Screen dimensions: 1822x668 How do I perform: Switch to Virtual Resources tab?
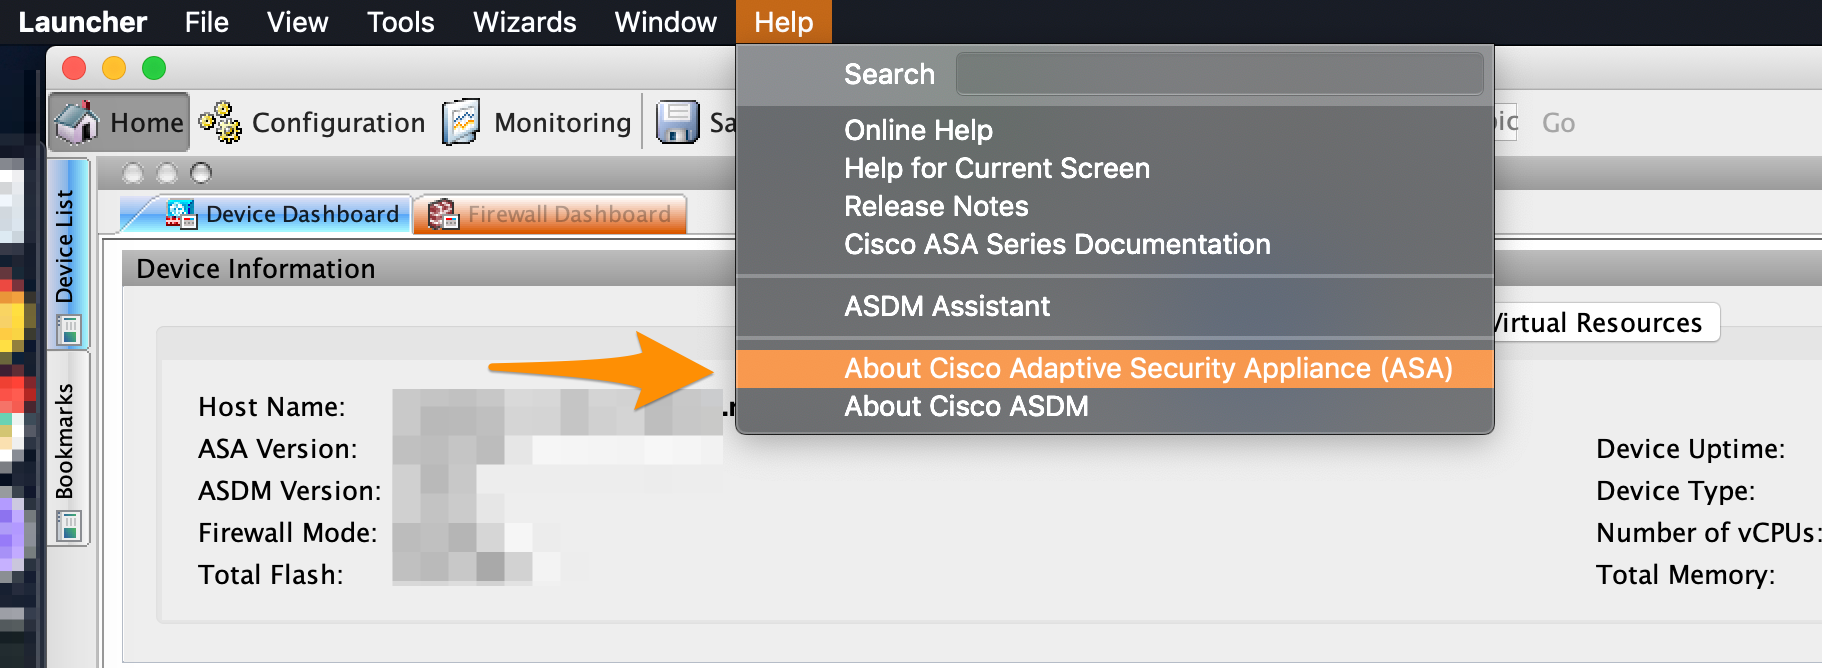point(1603,323)
